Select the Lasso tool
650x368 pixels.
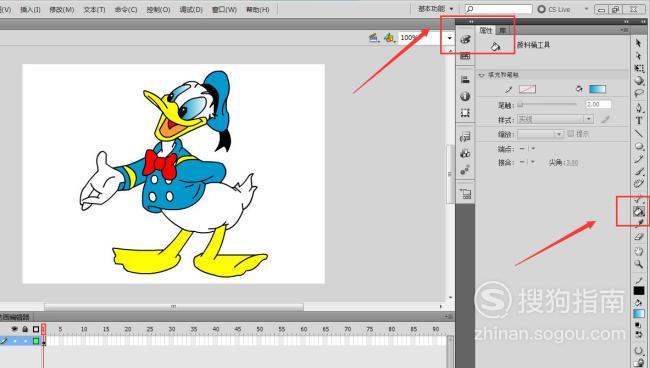point(639,93)
